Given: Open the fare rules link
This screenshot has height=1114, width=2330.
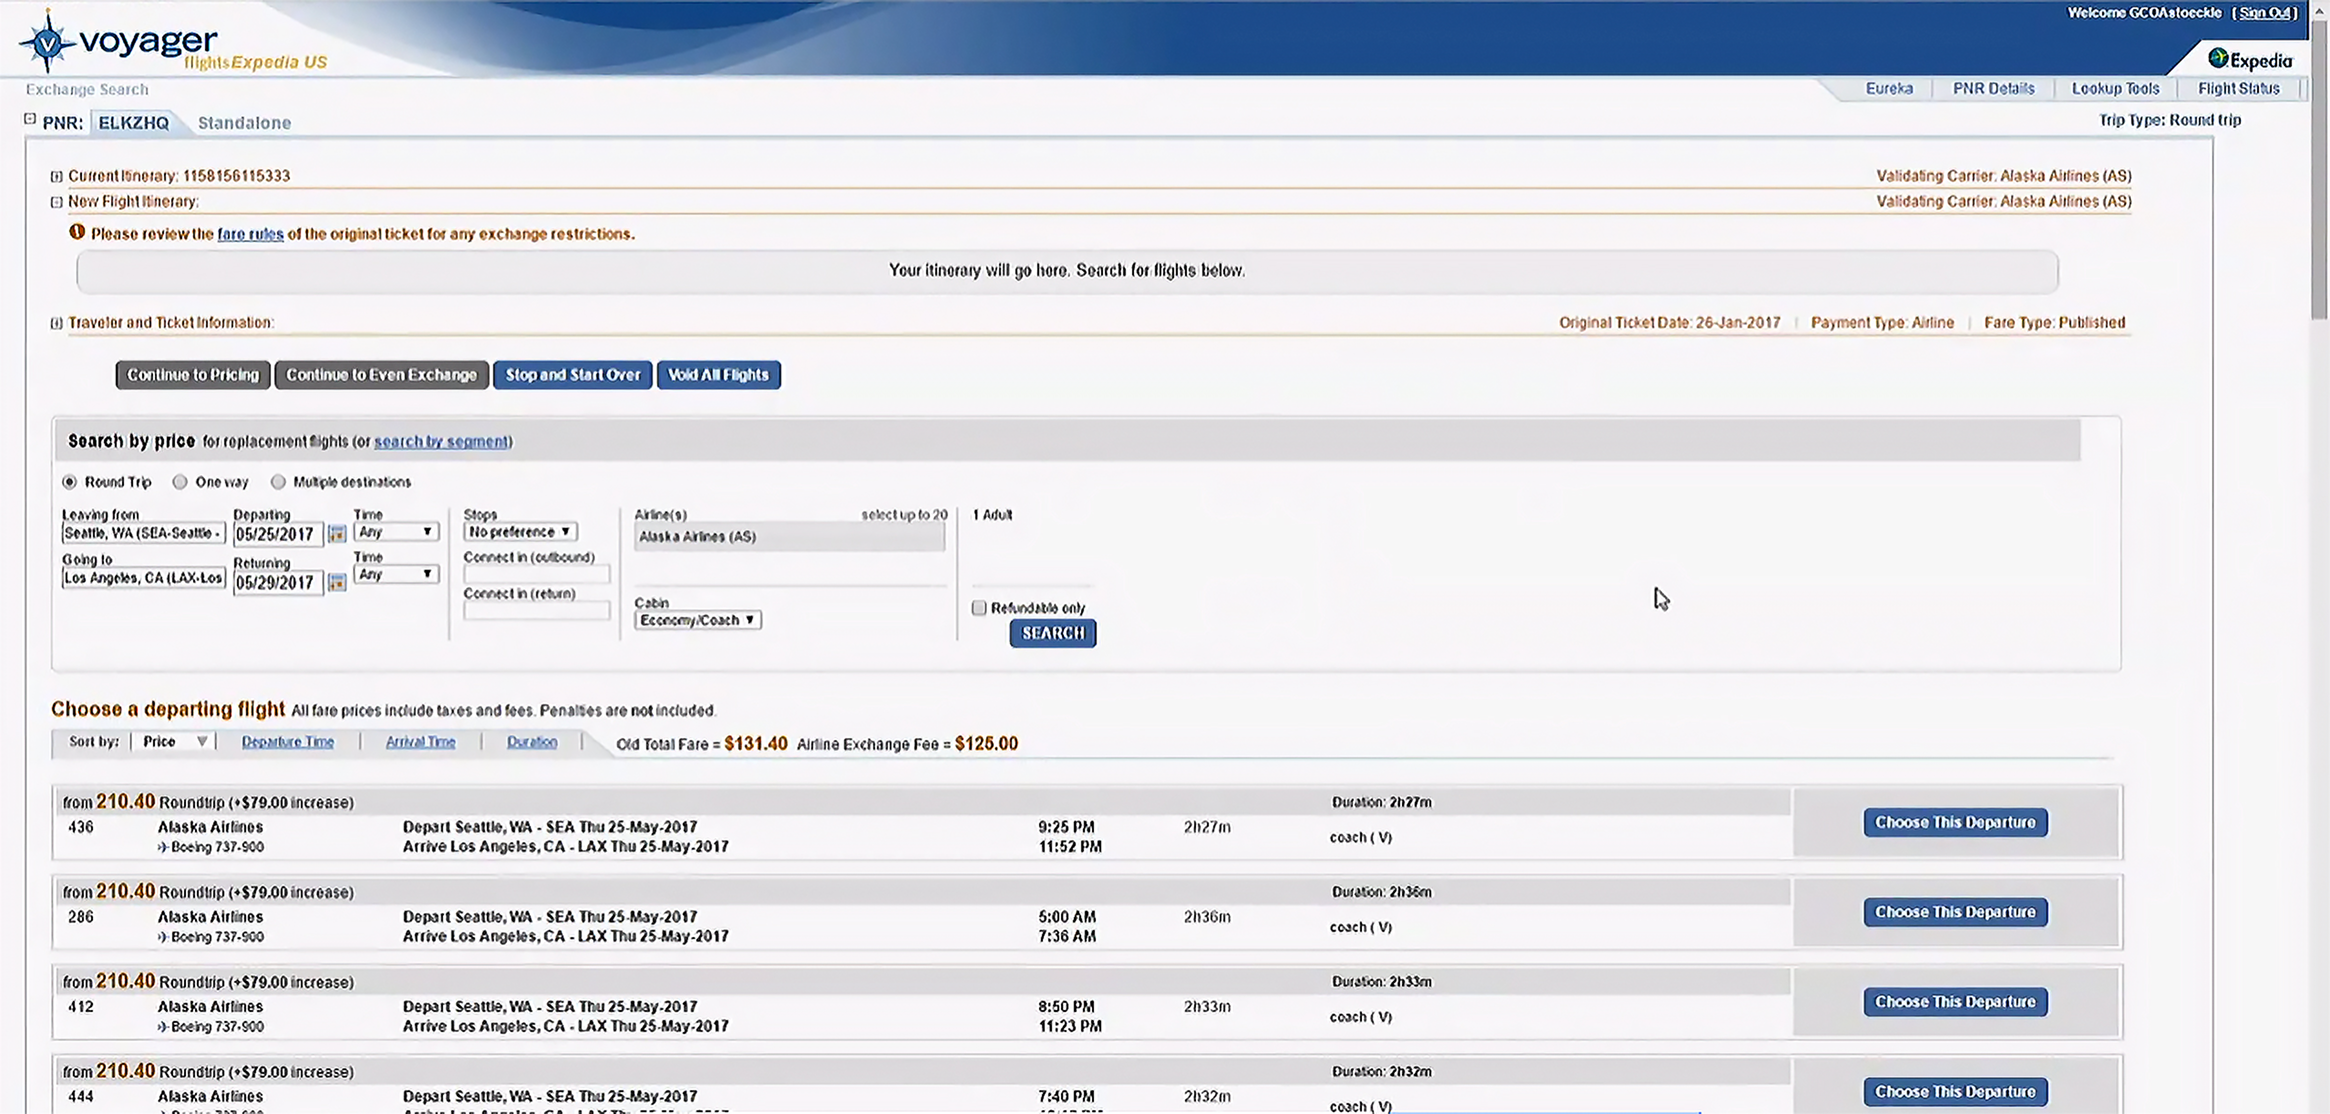Looking at the screenshot, I should pyautogui.click(x=250, y=234).
